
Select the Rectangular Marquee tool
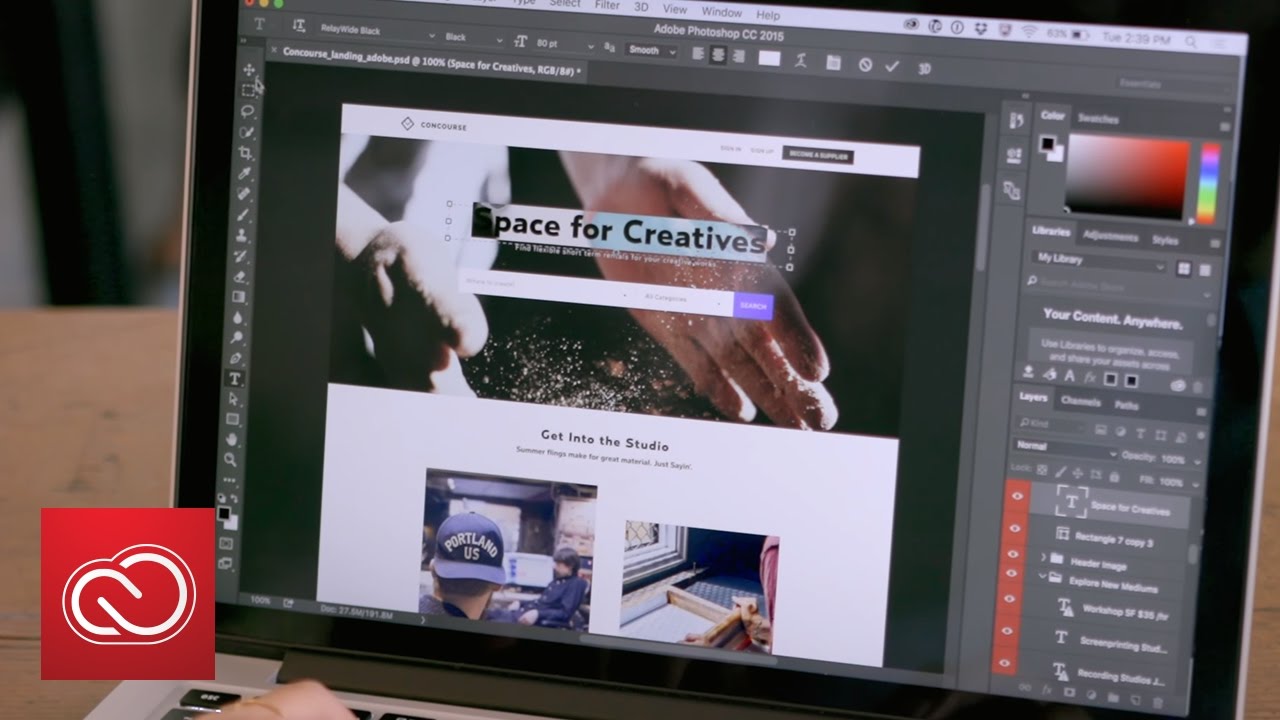pyautogui.click(x=248, y=91)
